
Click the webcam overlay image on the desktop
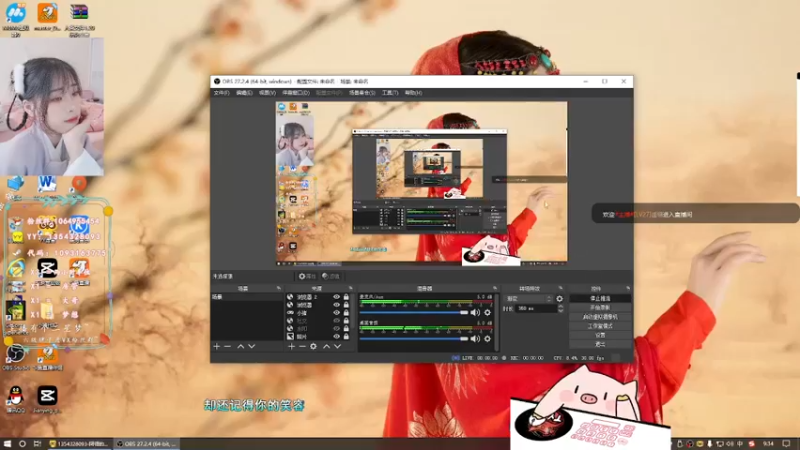pyautogui.click(x=52, y=107)
